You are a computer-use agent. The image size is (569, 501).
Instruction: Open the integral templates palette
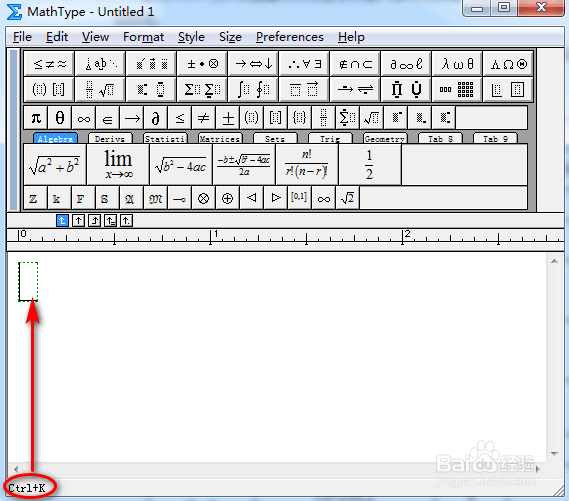click(x=254, y=89)
